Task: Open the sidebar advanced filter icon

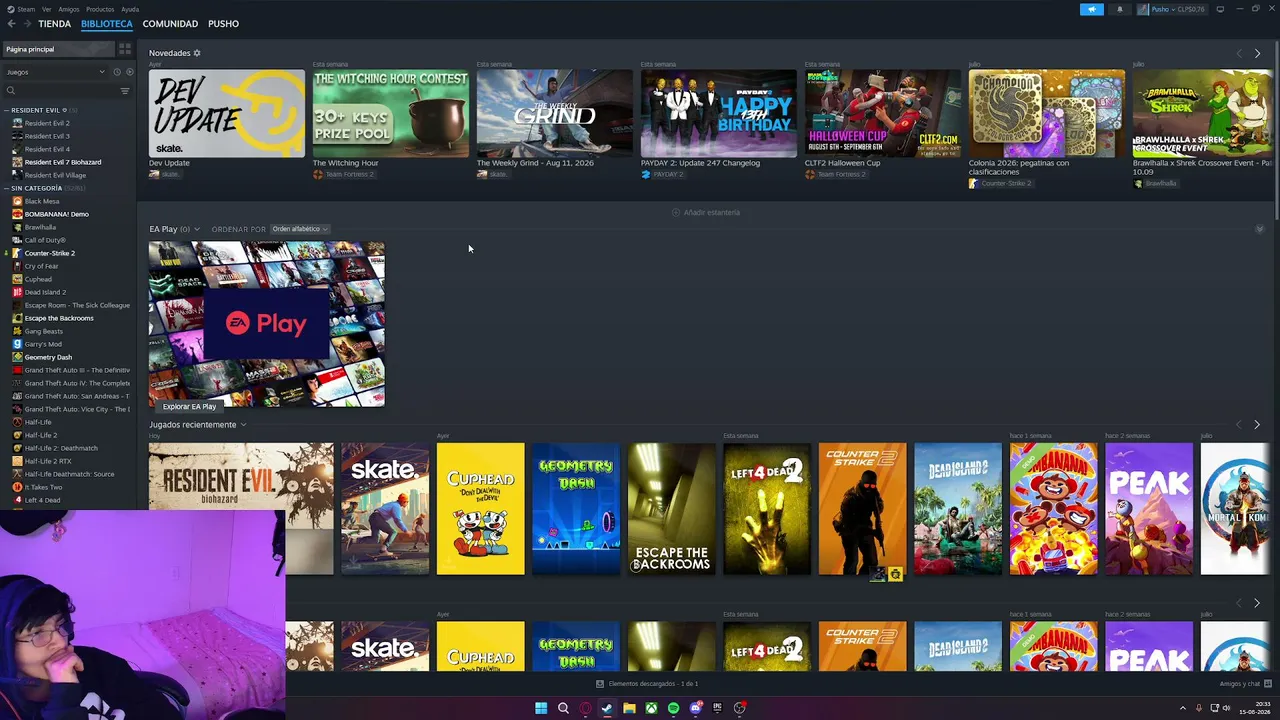Action: pyautogui.click(x=125, y=91)
